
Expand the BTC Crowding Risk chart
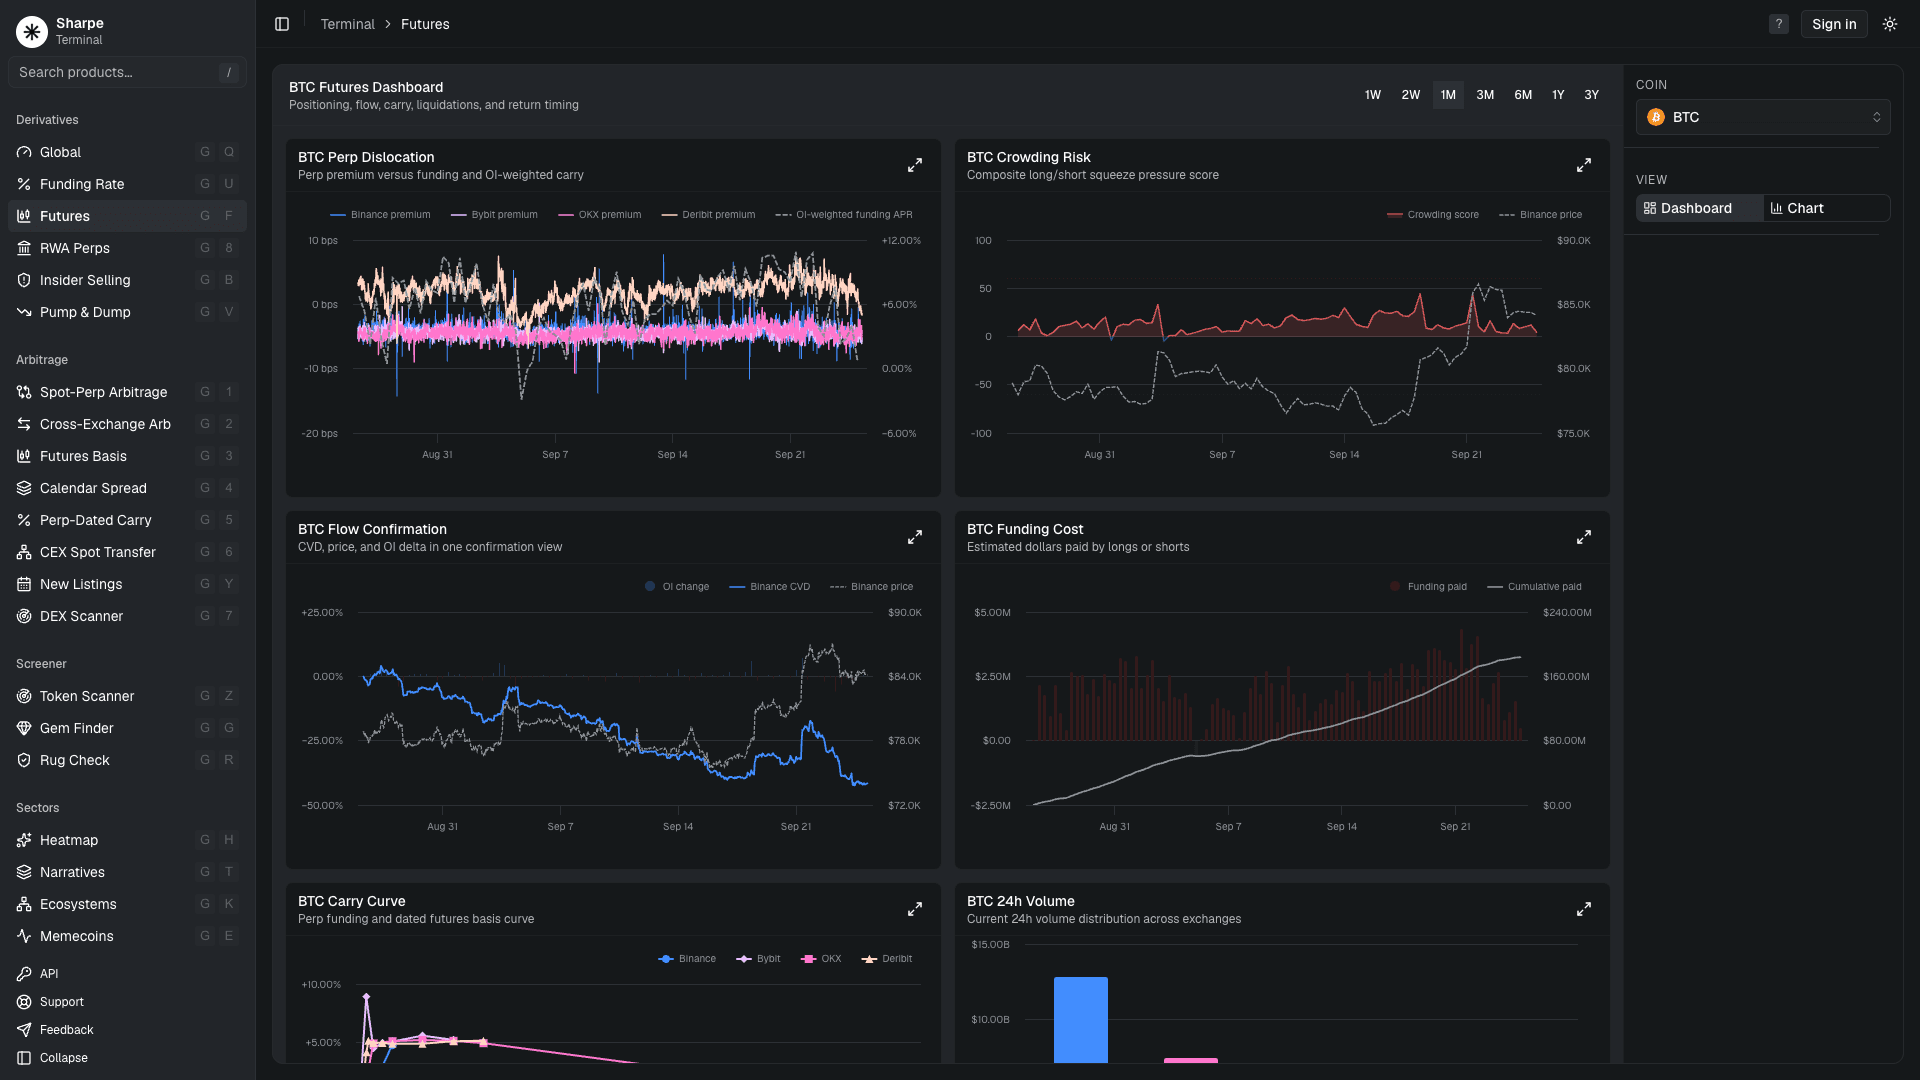[x=1583, y=165]
